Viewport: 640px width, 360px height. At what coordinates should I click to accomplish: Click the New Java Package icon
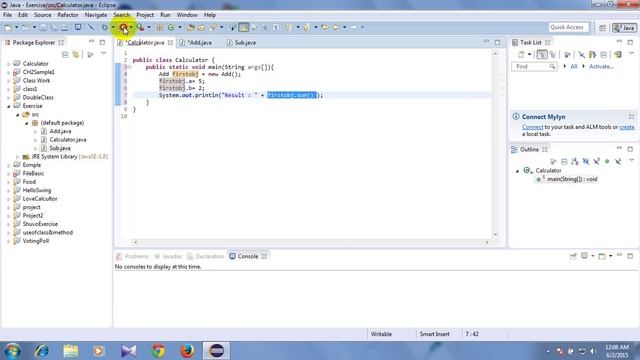pyautogui.click(x=160, y=27)
